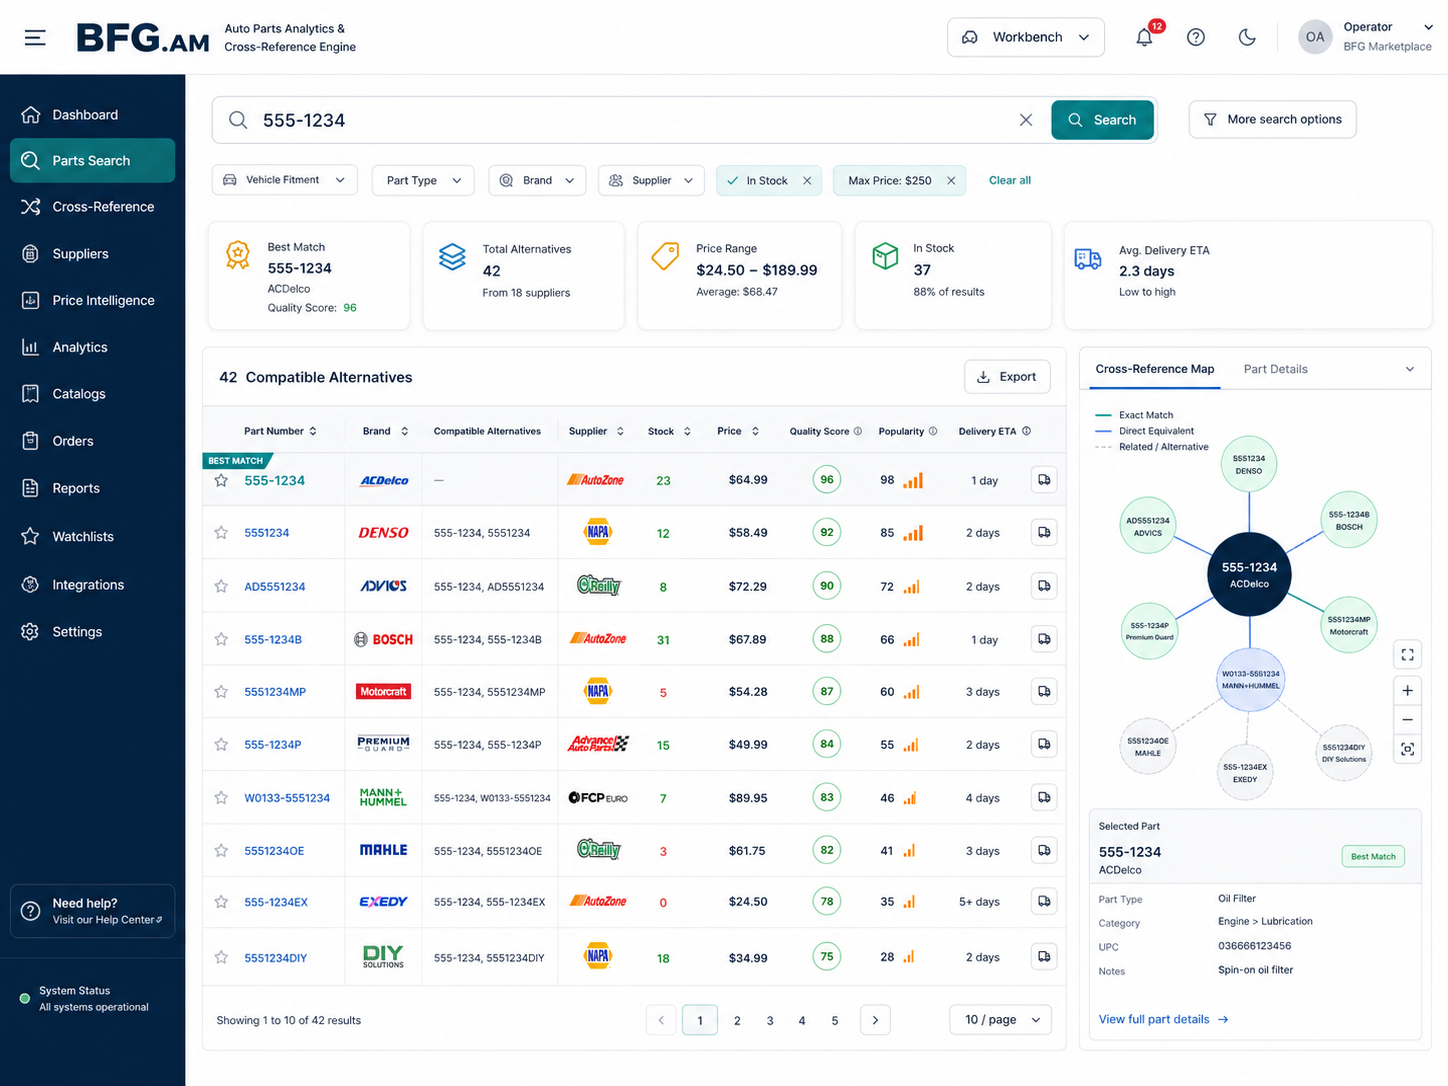Open Price Intelligence sidebar item
This screenshot has width=1448, height=1086.
[92, 301]
